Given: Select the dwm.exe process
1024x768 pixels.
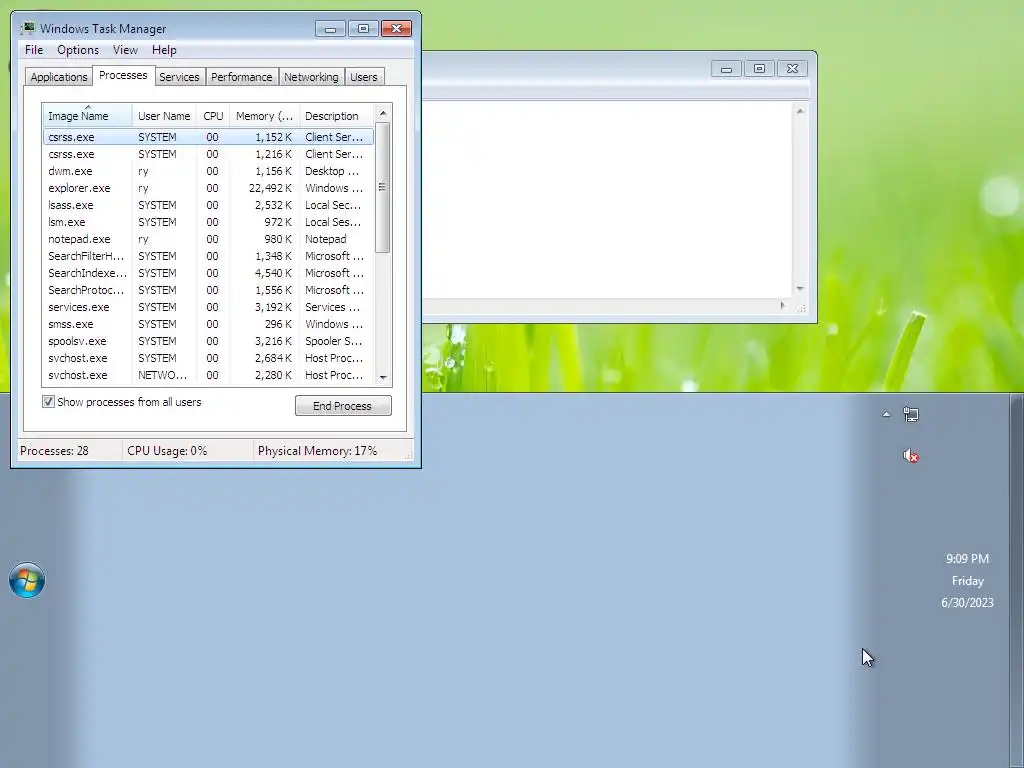Looking at the screenshot, I should (x=208, y=171).
